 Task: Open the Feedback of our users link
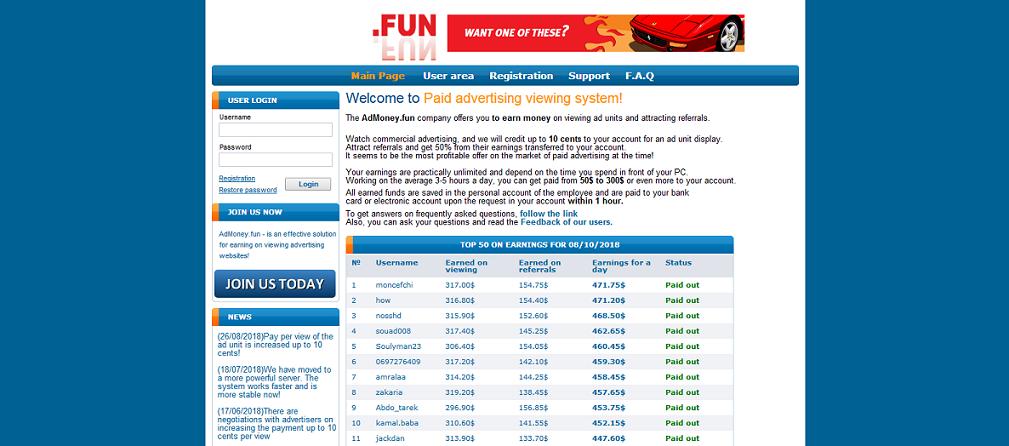(566, 222)
